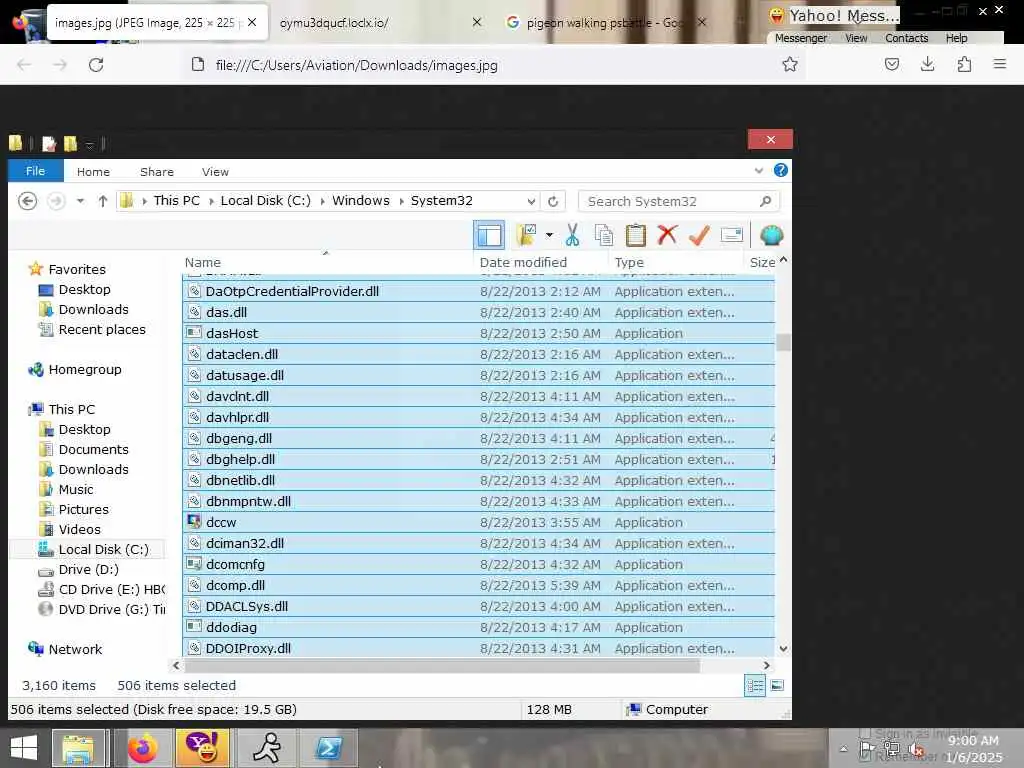Click the clipboard Paste icon
Image resolution: width=1024 pixels, height=768 pixels.
click(635, 235)
